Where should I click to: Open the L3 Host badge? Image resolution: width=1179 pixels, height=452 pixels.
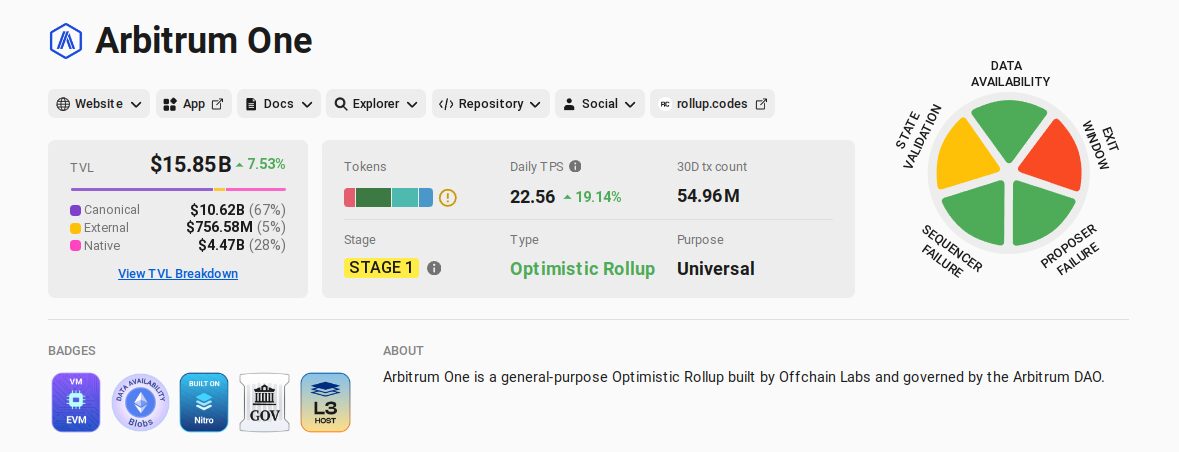(x=326, y=402)
